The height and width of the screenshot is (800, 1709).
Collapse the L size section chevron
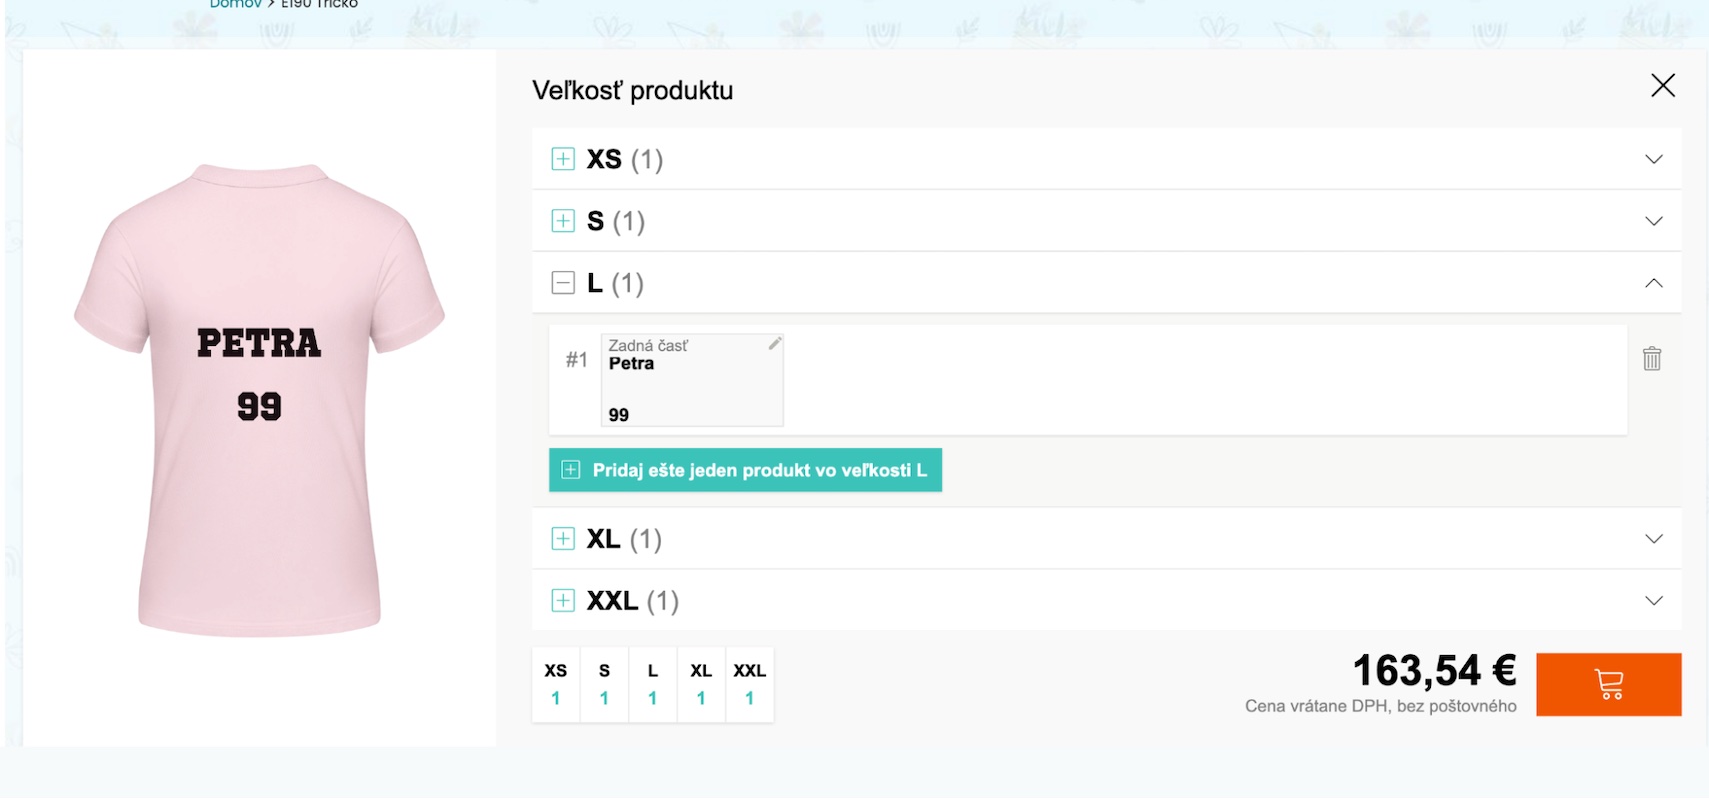pyautogui.click(x=1654, y=283)
